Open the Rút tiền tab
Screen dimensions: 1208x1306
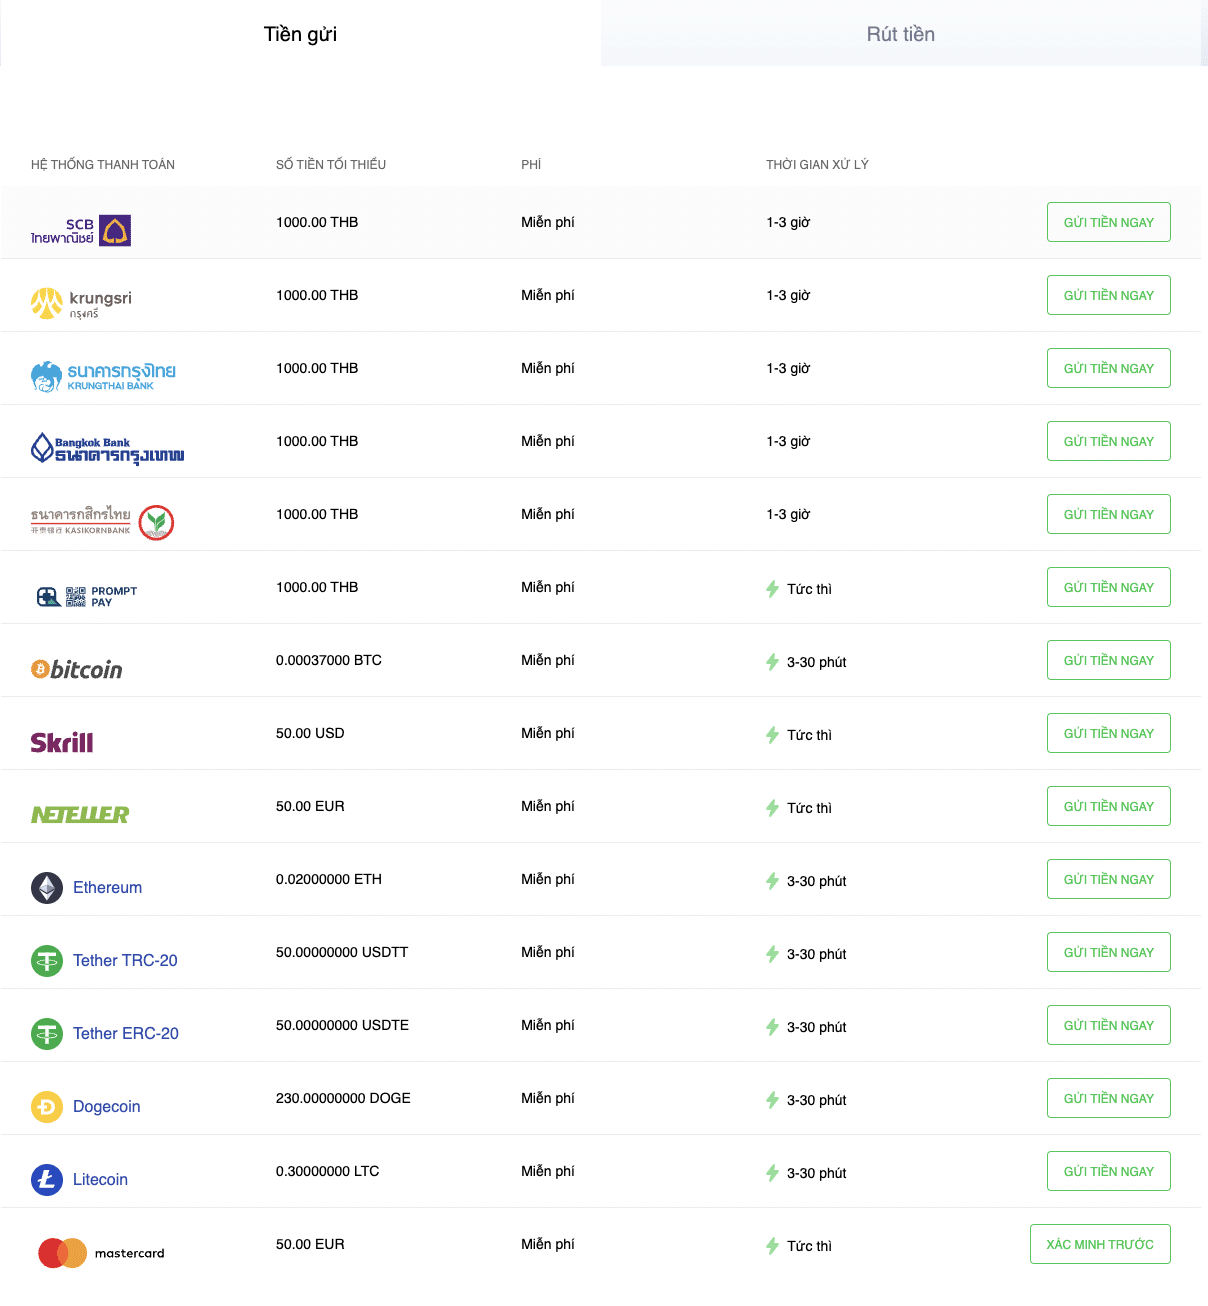(x=901, y=34)
